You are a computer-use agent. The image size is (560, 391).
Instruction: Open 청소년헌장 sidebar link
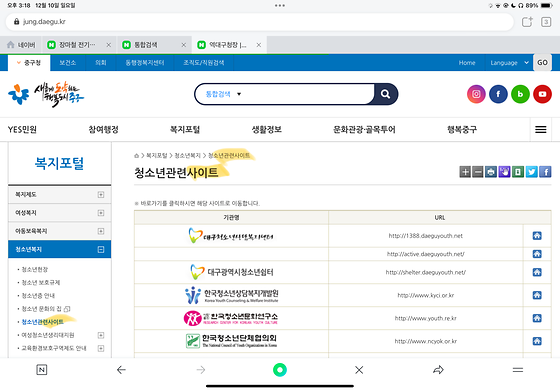pos(35,269)
